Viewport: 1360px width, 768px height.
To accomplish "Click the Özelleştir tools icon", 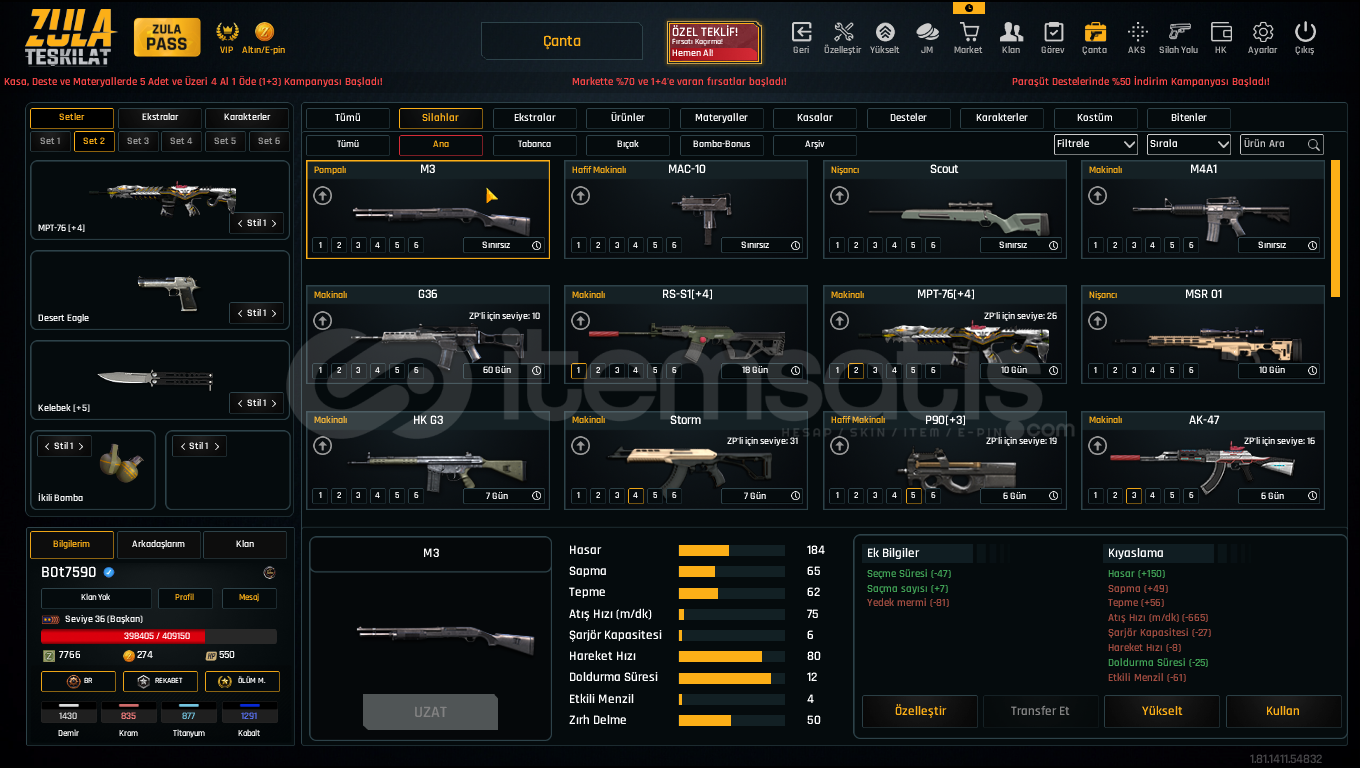I will pos(842,32).
